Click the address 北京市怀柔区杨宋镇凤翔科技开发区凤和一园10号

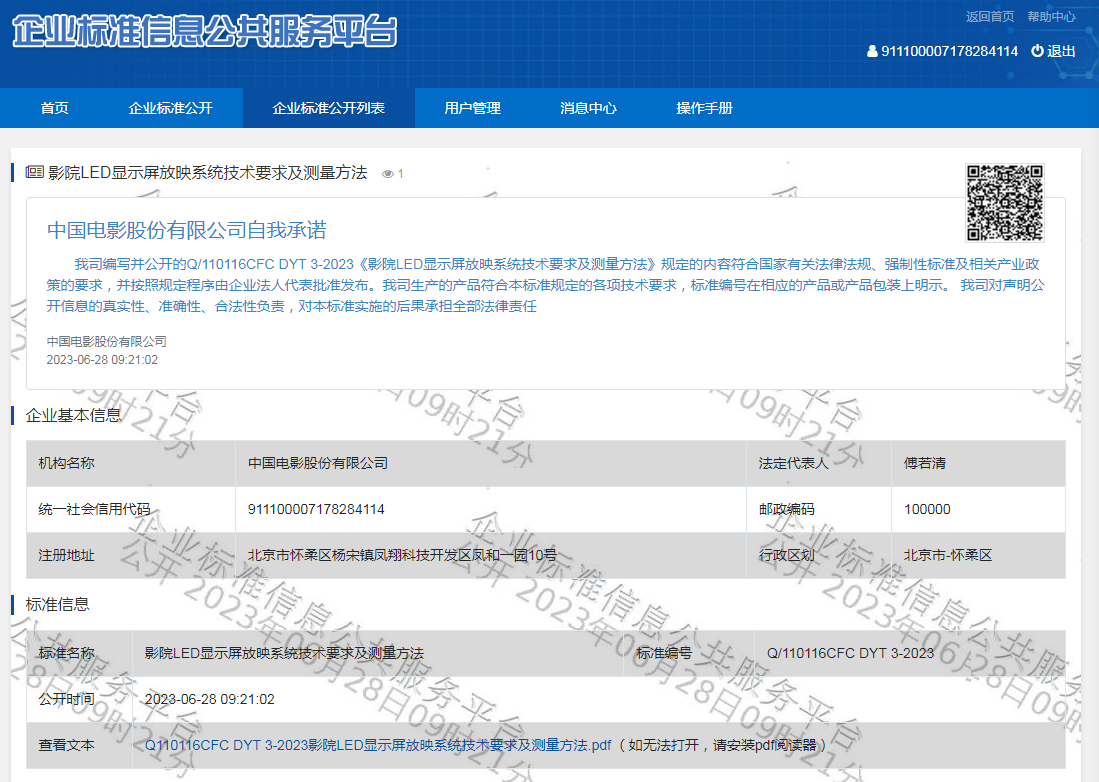pyautogui.click(x=402, y=556)
